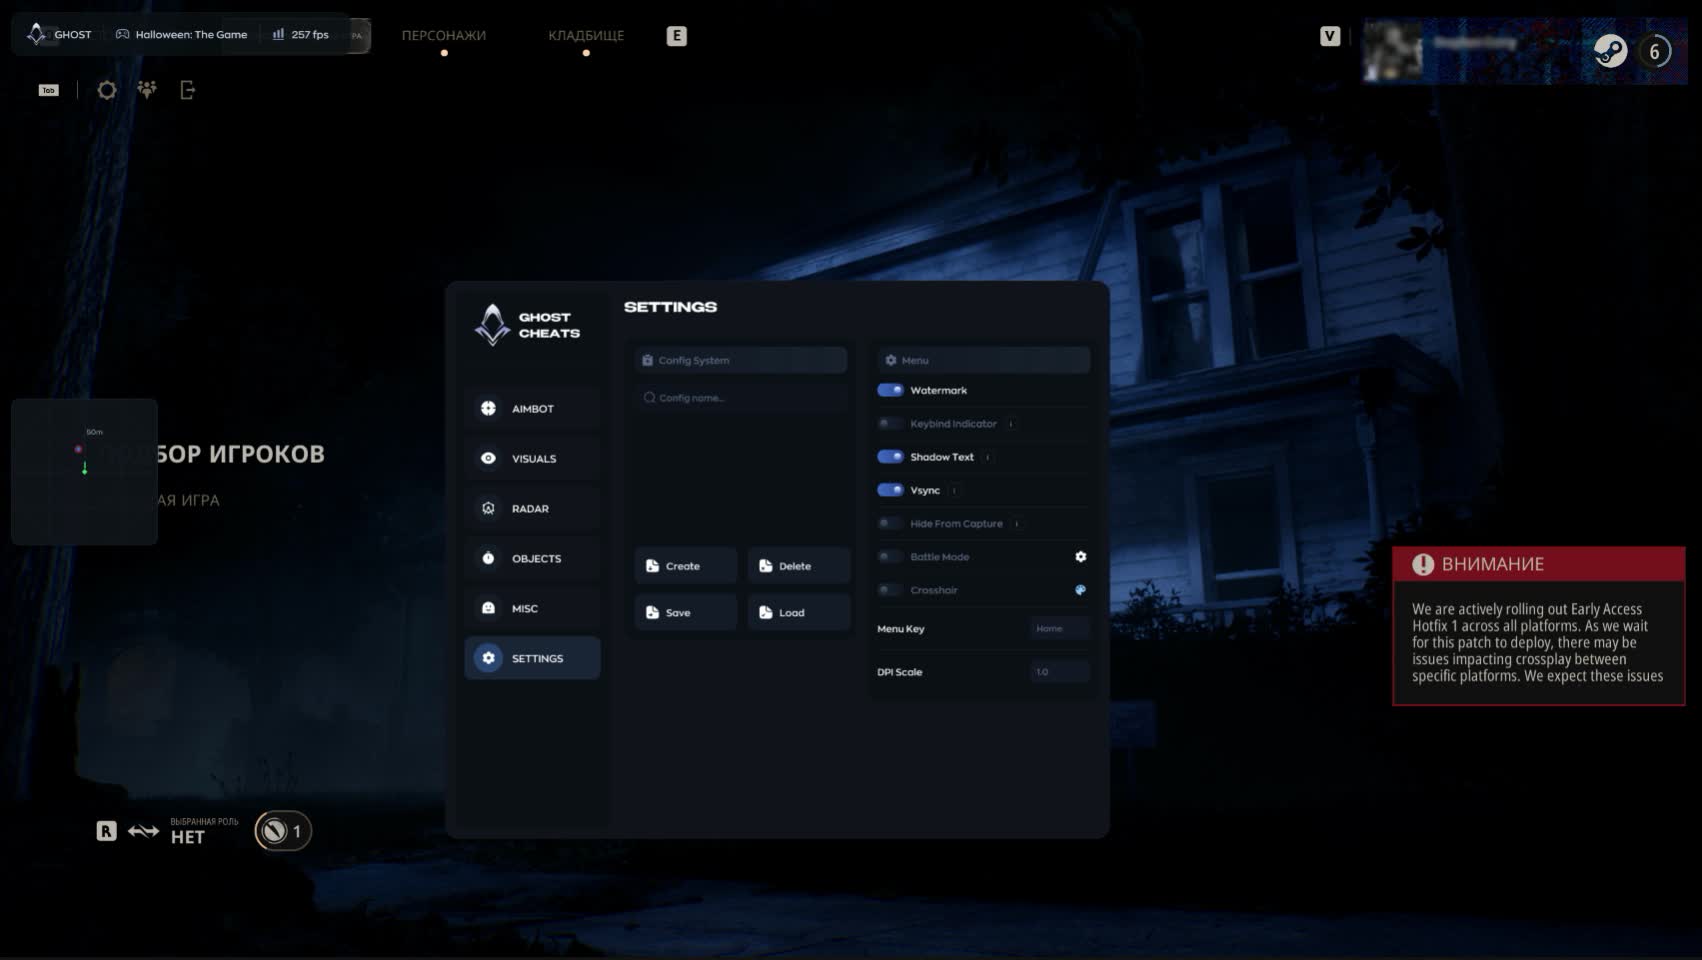Open the КЛАДБИЩЕ tab
This screenshot has width=1702, height=960.
586,35
